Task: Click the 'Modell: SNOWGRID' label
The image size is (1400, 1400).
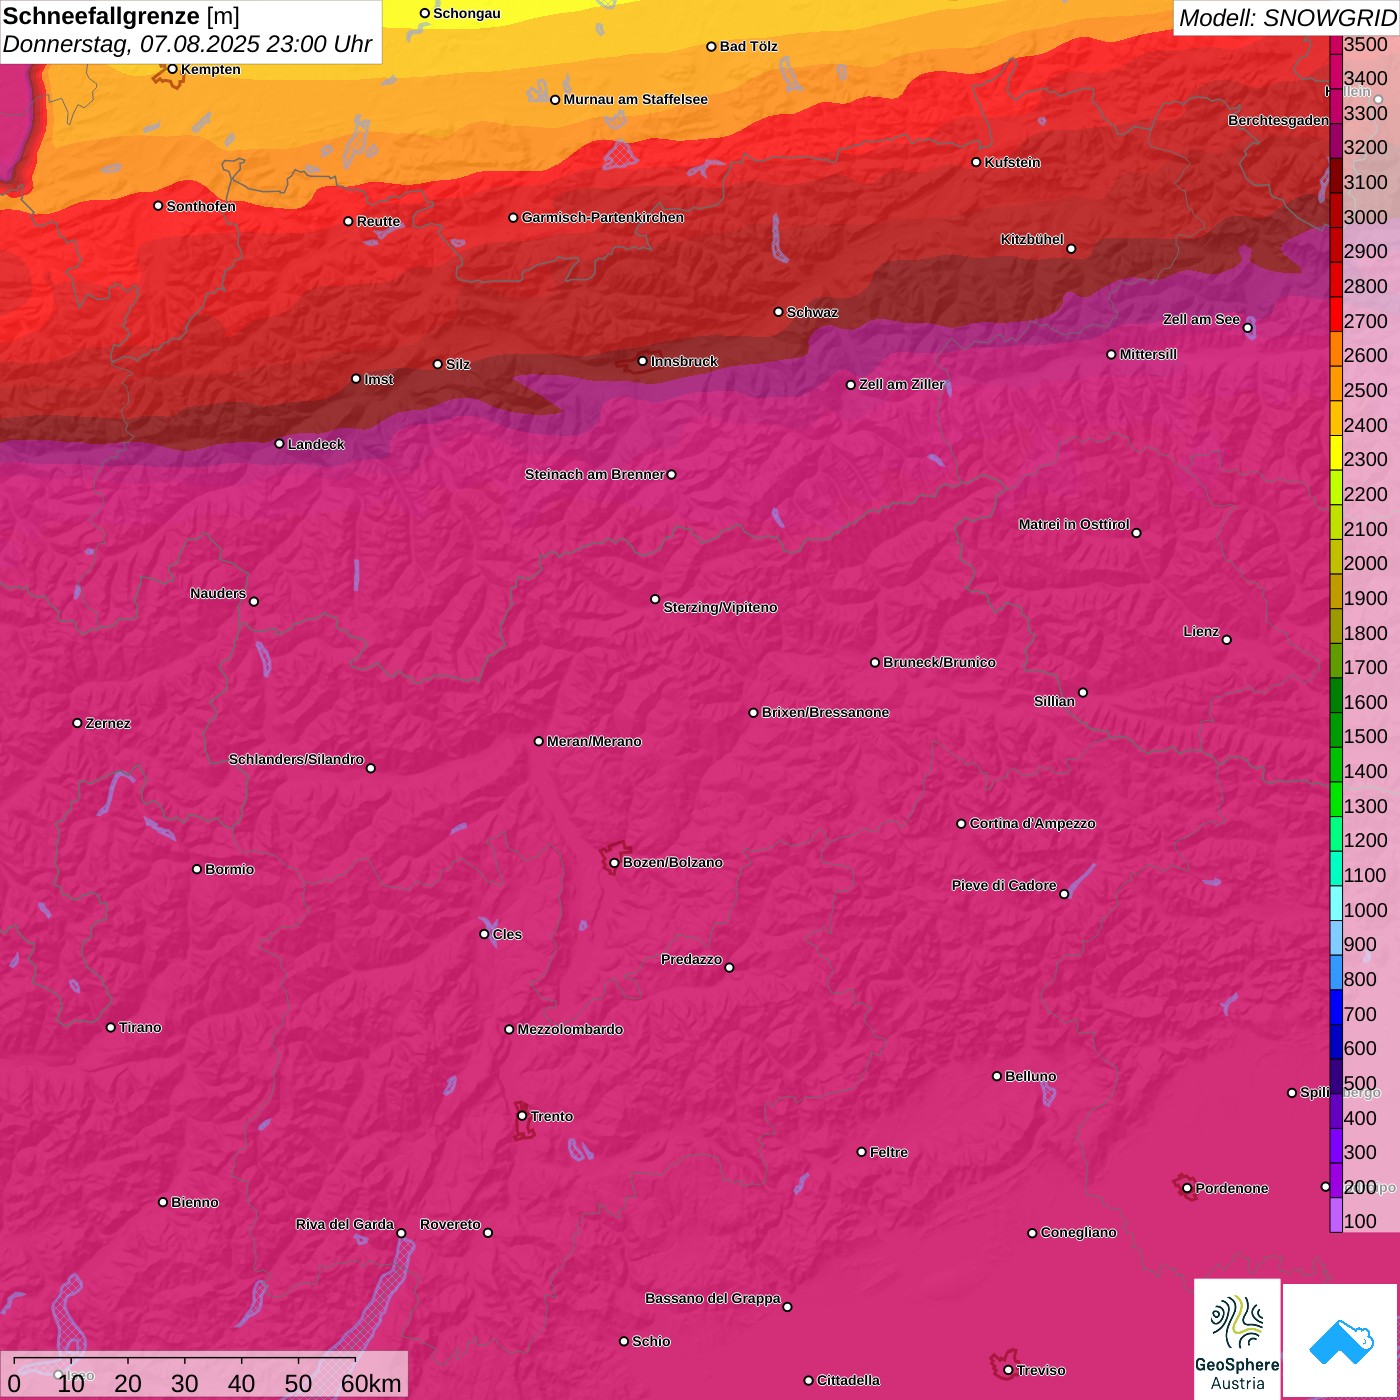Action: [x=1287, y=18]
